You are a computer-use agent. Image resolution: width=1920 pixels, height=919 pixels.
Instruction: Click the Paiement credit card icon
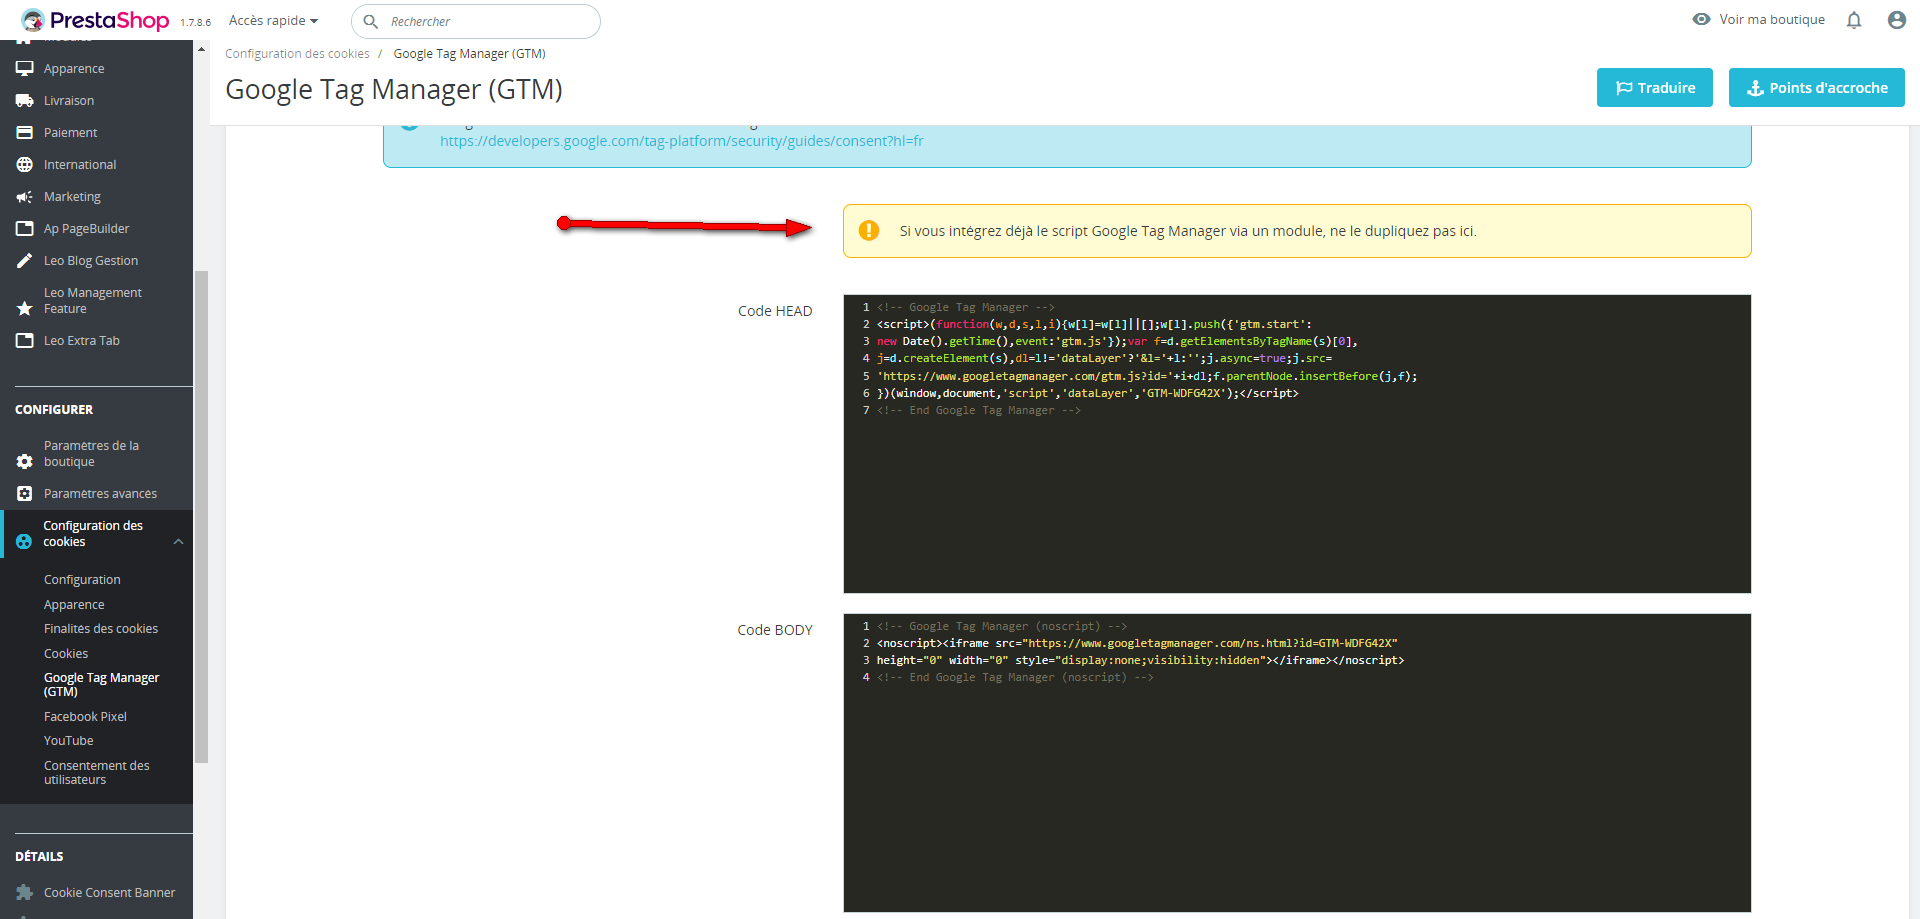point(25,133)
